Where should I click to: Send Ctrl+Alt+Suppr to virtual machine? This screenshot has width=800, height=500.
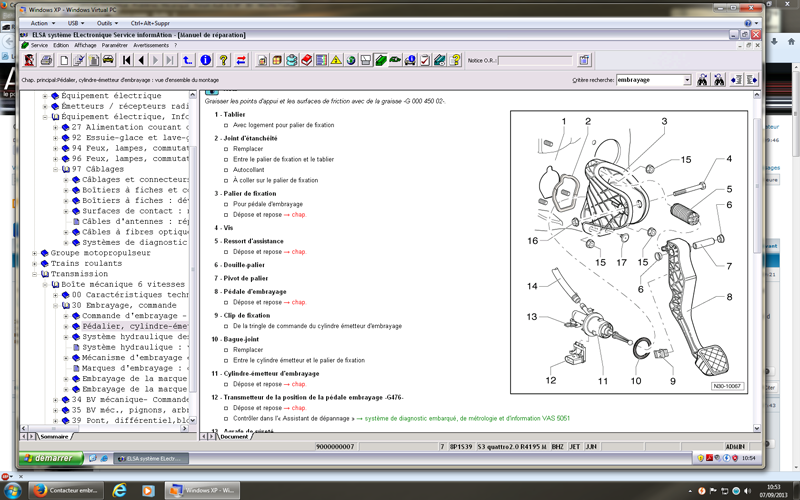pyautogui.click(x=150, y=23)
